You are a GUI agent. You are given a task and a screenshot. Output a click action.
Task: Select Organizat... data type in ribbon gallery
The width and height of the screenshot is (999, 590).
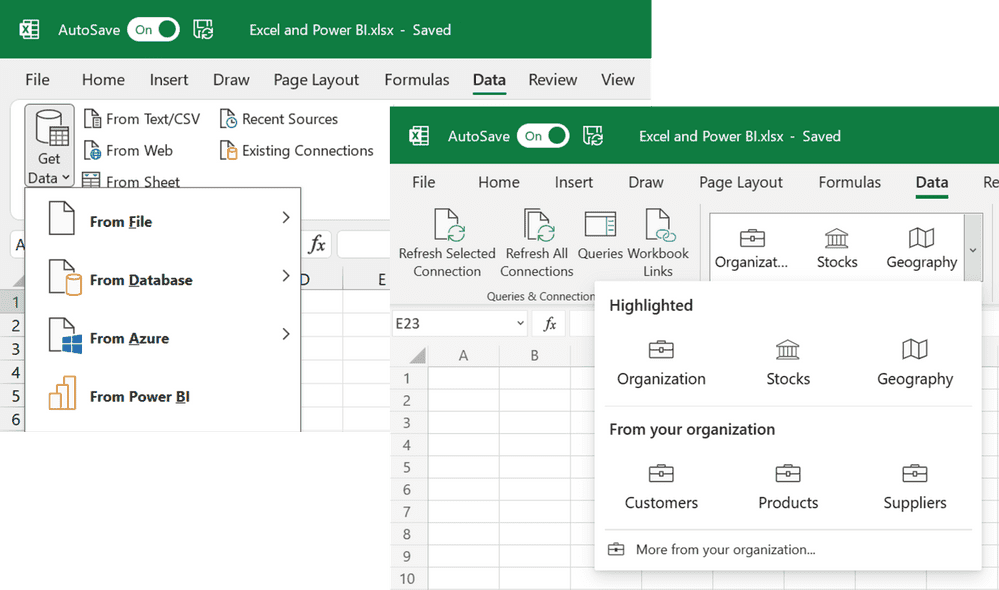tap(752, 248)
